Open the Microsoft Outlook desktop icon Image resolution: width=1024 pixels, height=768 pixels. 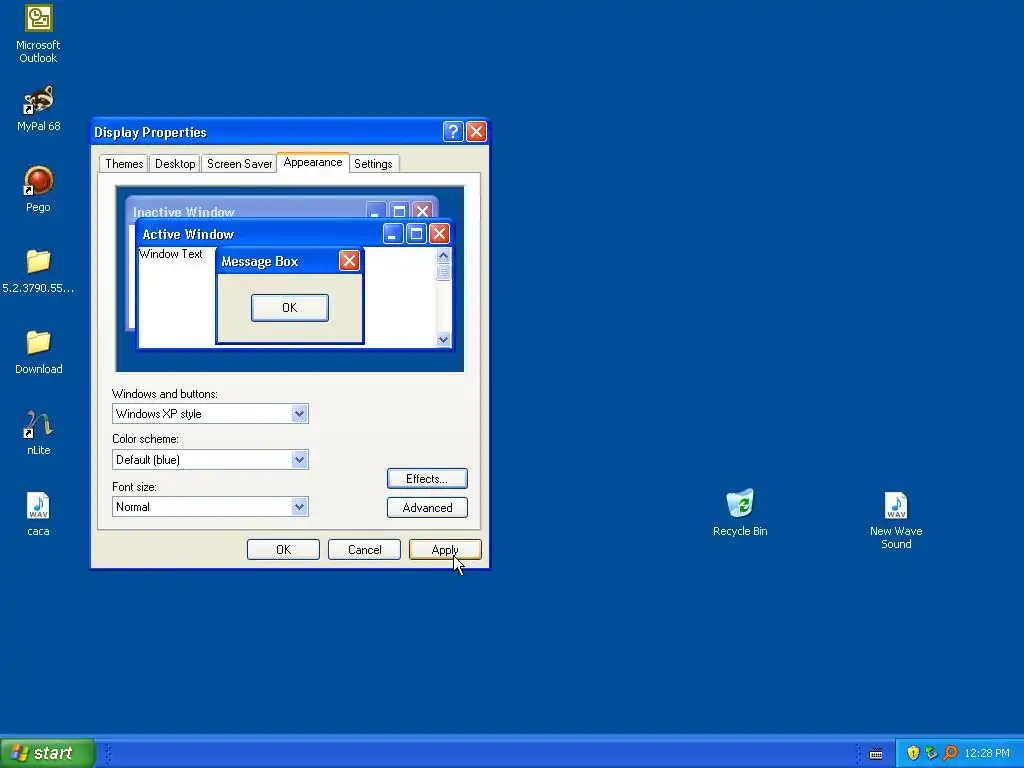(38, 34)
